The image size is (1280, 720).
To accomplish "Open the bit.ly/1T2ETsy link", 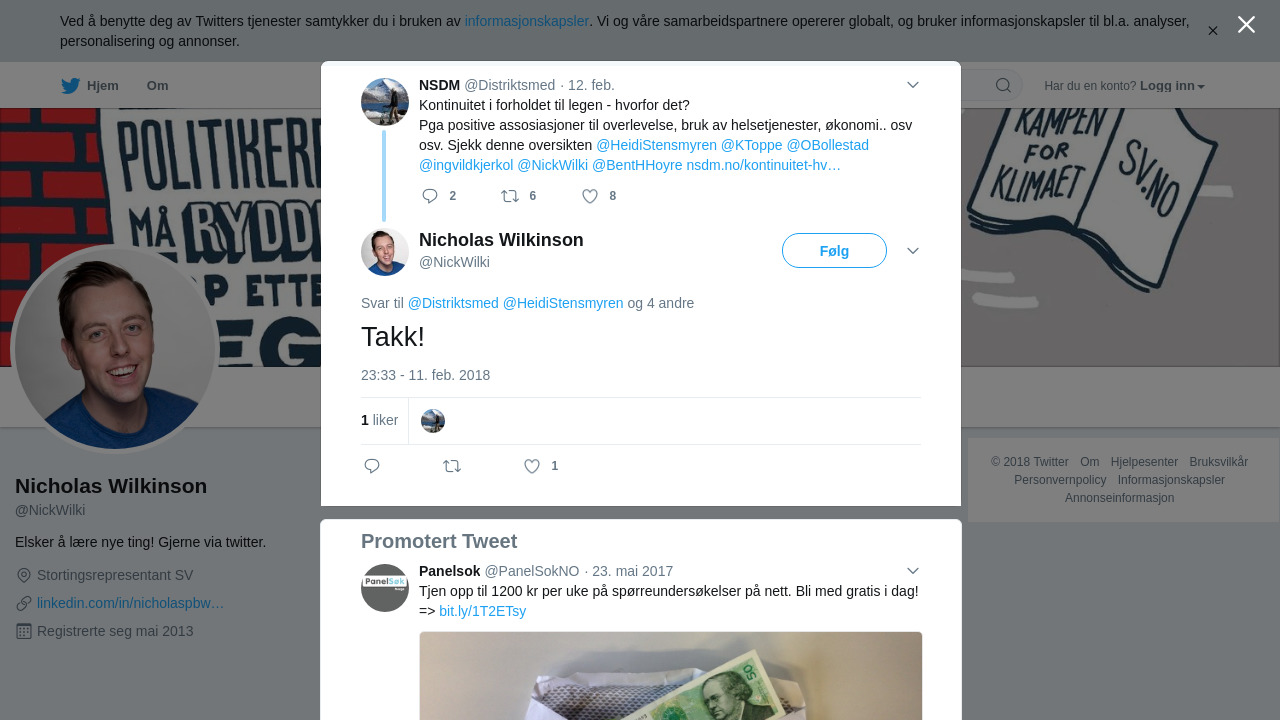I will [482, 611].
